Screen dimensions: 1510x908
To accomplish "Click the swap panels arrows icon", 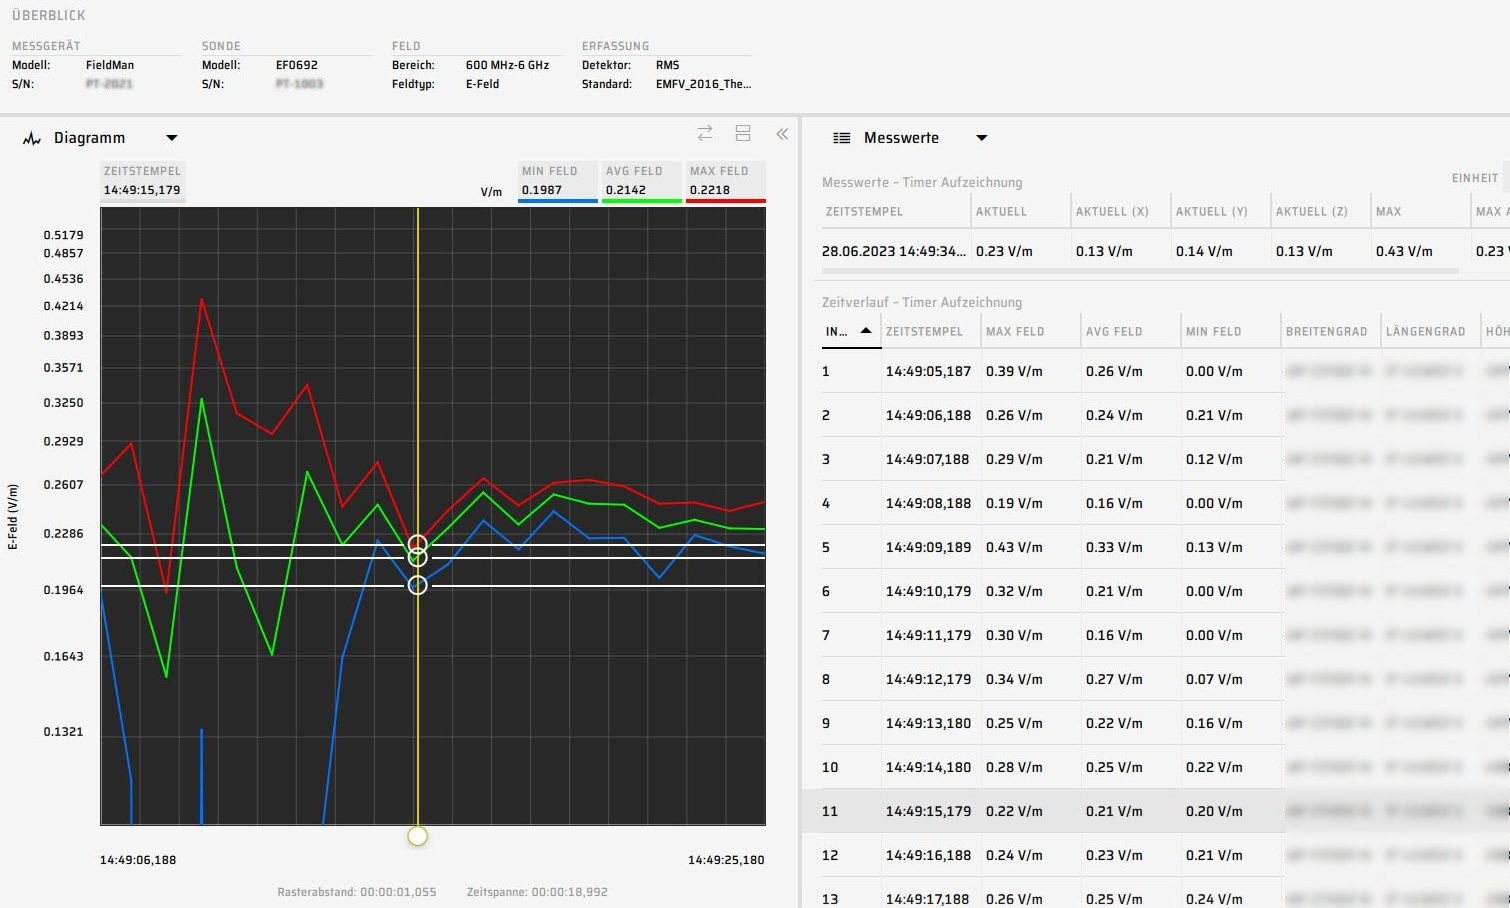I will click(x=705, y=133).
